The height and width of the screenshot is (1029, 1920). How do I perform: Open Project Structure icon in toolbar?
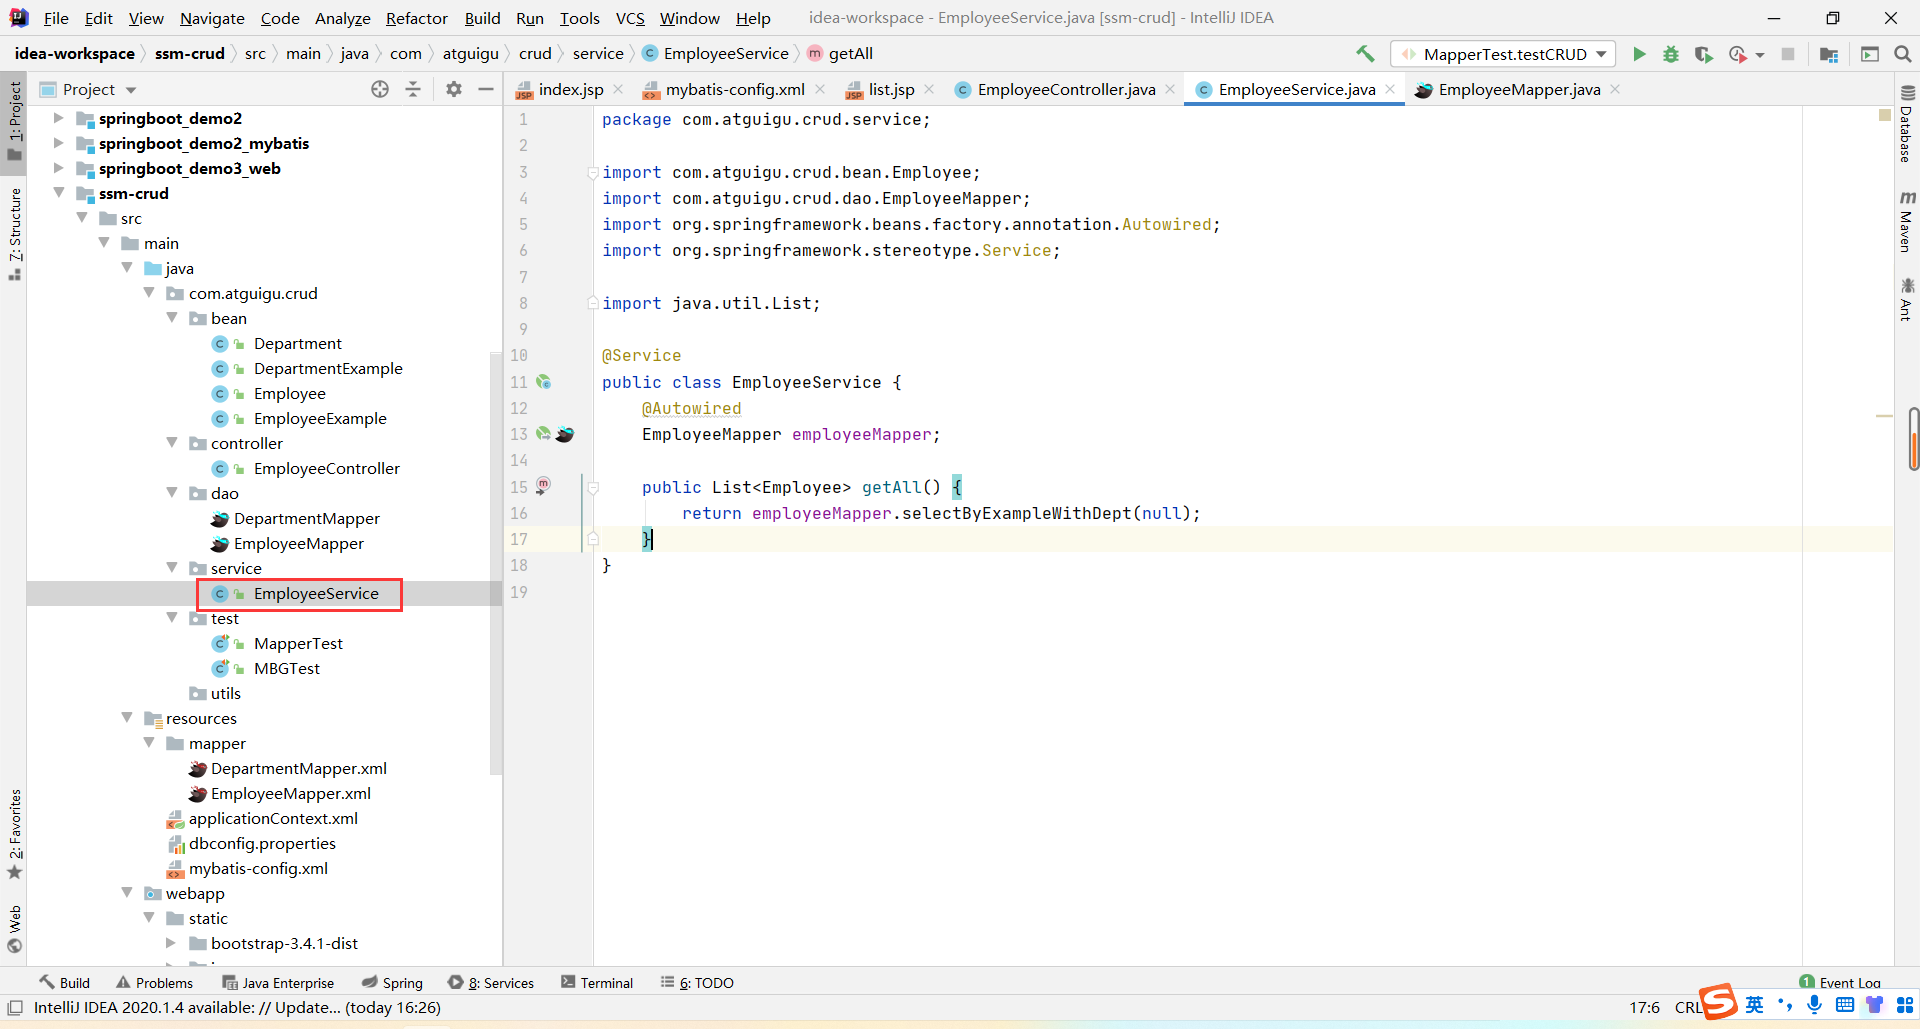(x=1829, y=54)
